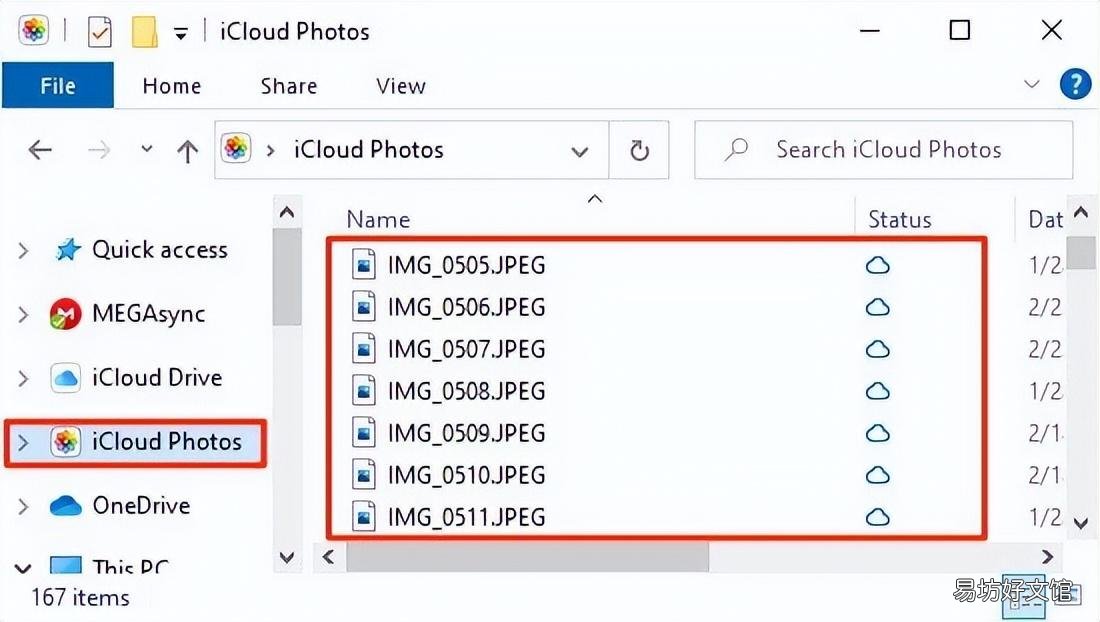Image resolution: width=1100 pixels, height=622 pixels.
Task: Click the horizontal scrollbar thumb in file list
Action: pyautogui.click(x=528, y=557)
